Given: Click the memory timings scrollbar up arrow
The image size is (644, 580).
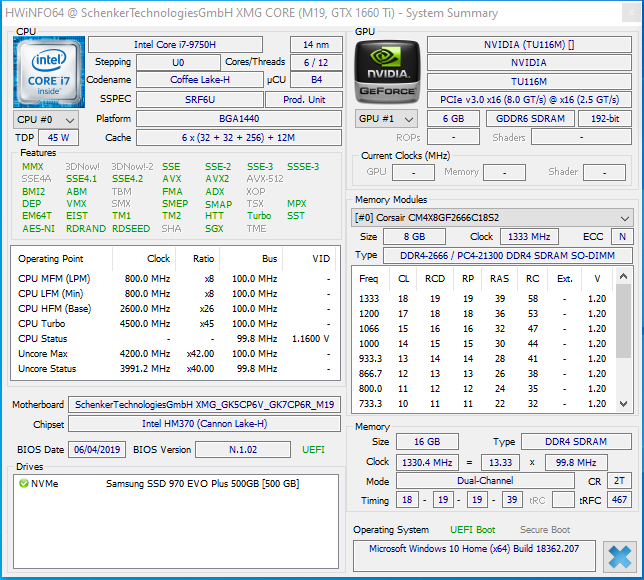Looking at the screenshot, I should [623, 276].
